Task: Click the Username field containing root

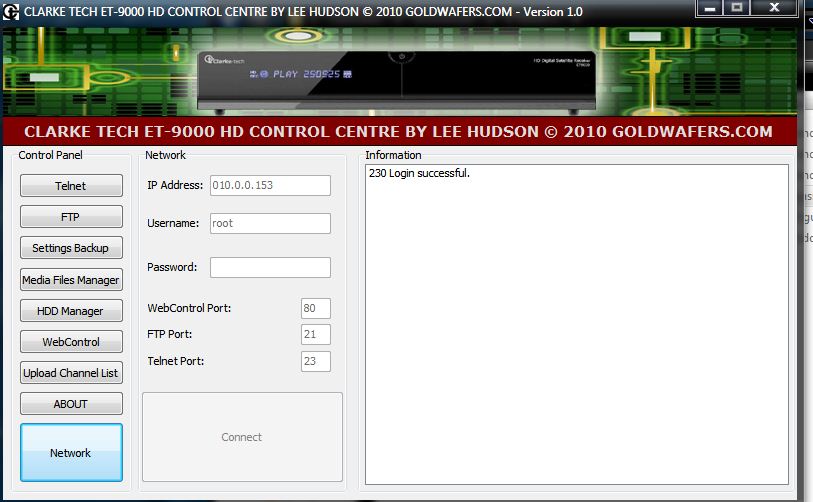Action: (x=270, y=224)
